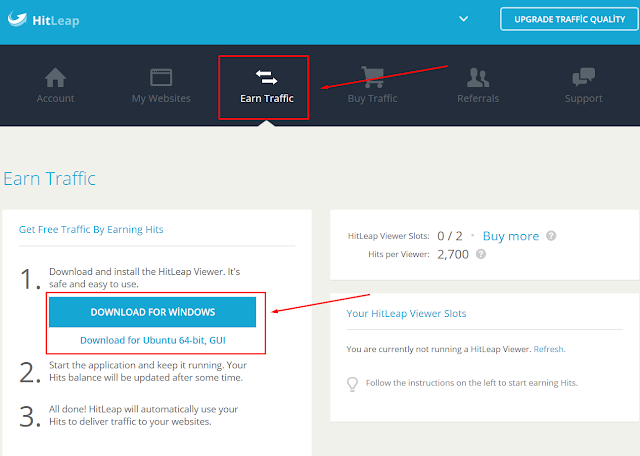Click Get Free Traffic By Earning Hits heading
The height and width of the screenshot is (456, 640).
91,229
